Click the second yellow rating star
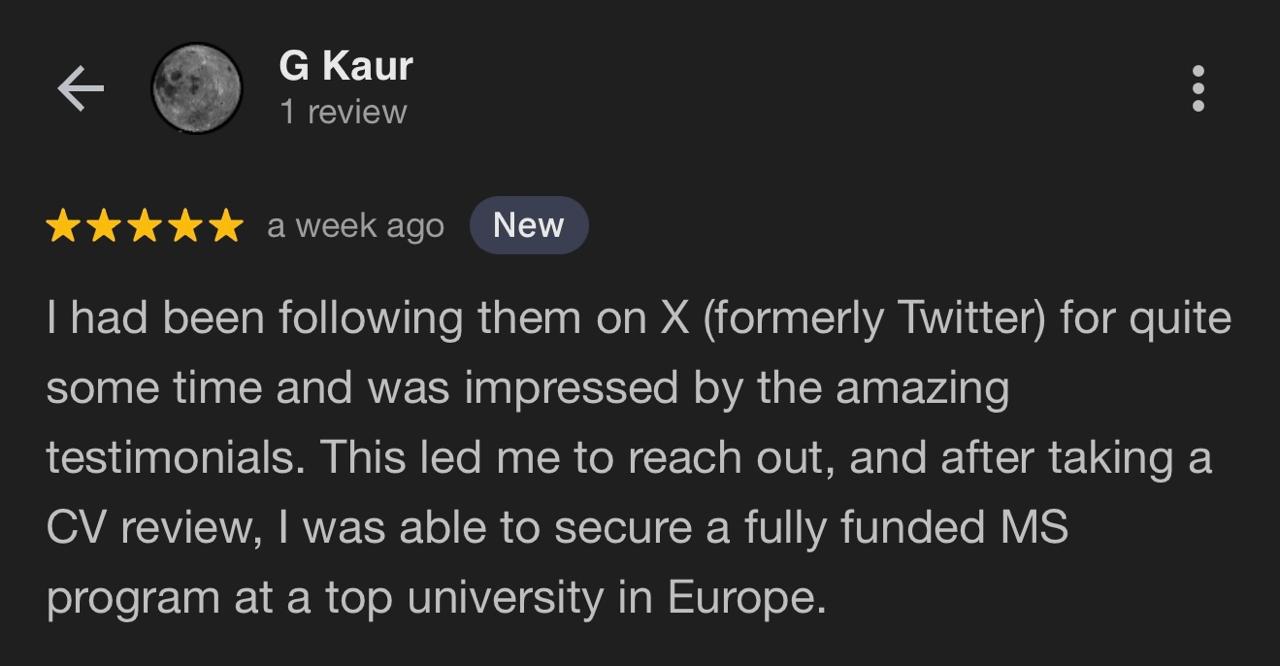This screenshot has height=666, width=1280. click(x=105, y=226)
